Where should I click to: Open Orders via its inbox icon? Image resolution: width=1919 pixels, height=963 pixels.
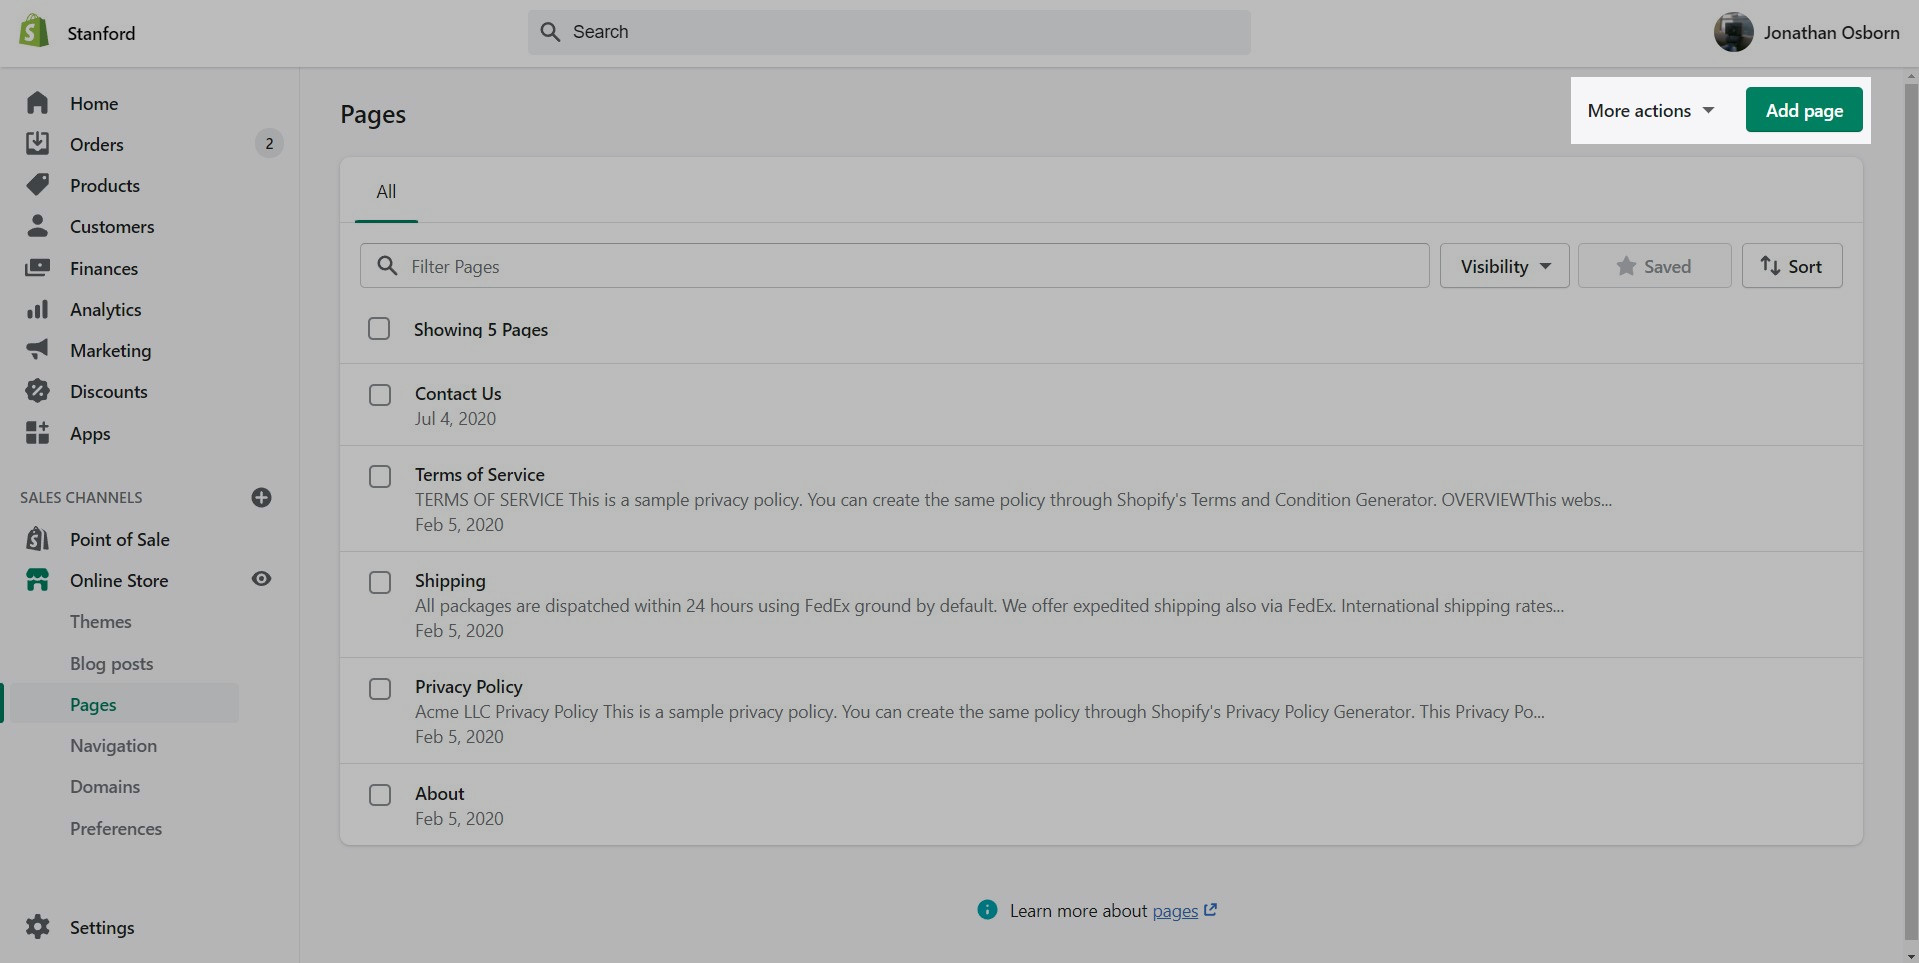click(37, 144)
